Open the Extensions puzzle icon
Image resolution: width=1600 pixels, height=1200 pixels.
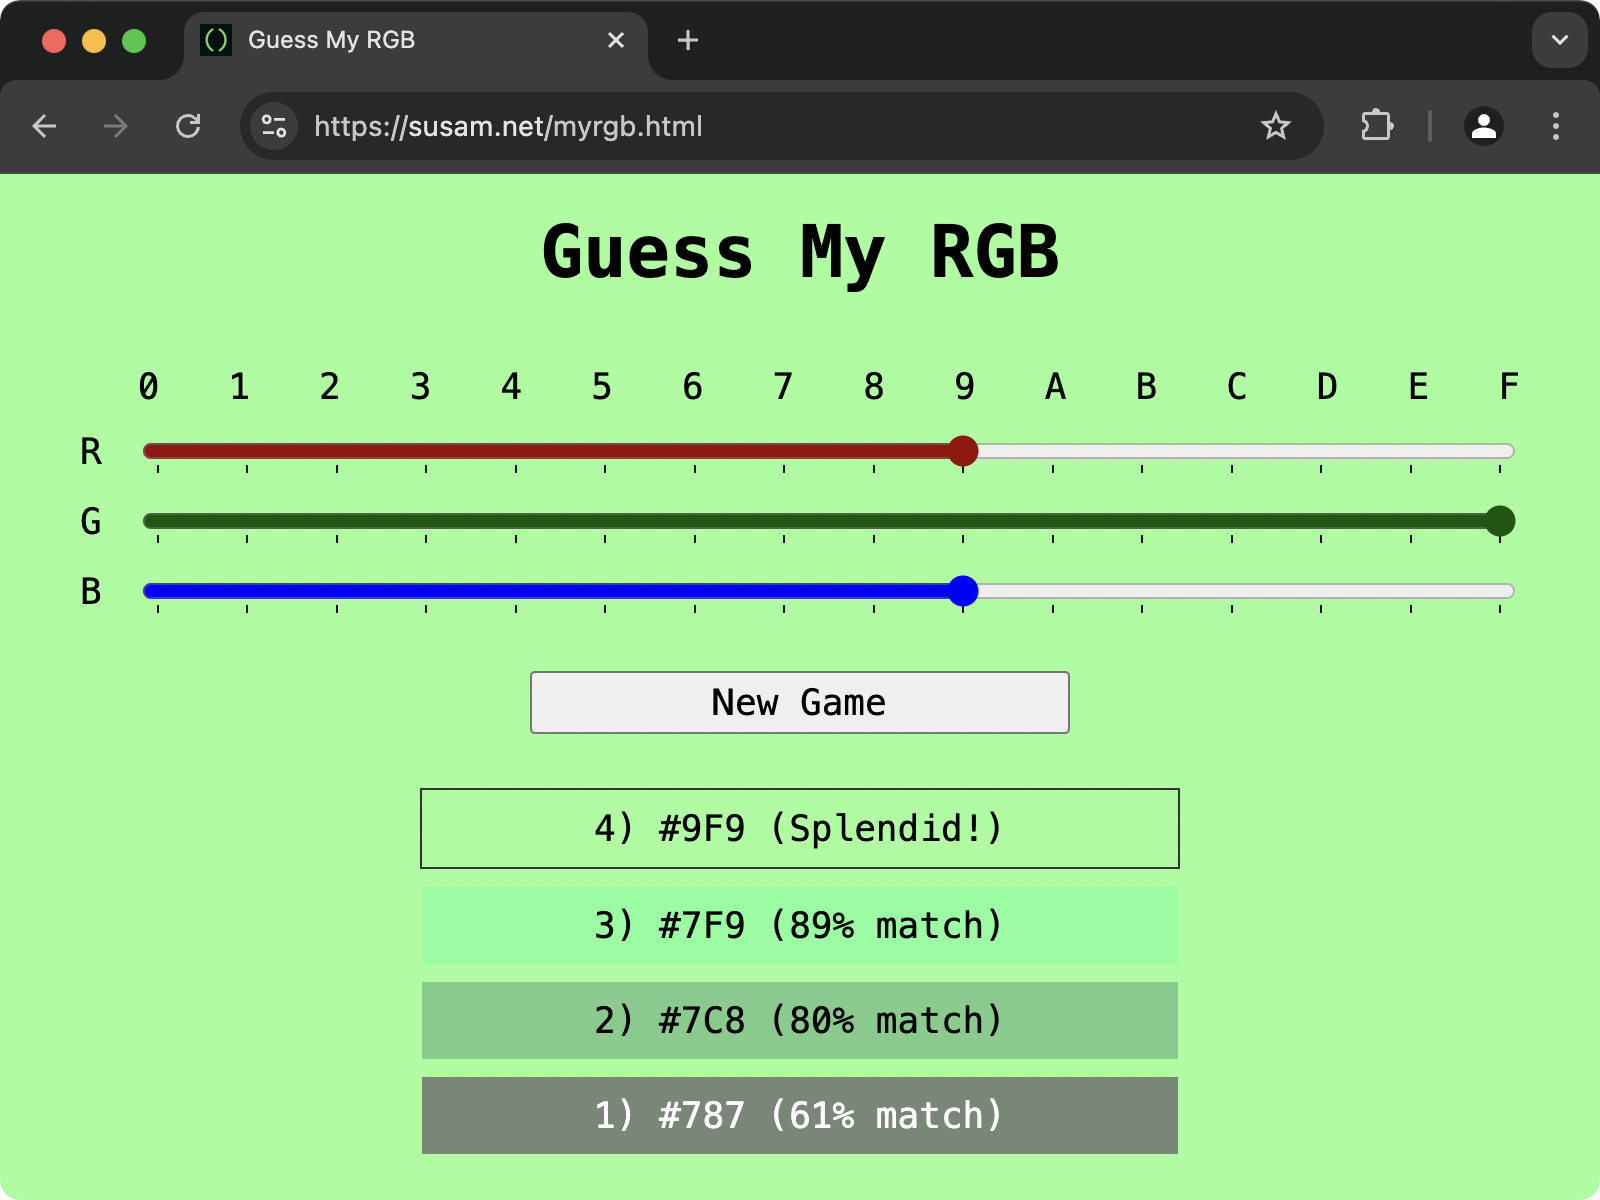point(1377,126)
